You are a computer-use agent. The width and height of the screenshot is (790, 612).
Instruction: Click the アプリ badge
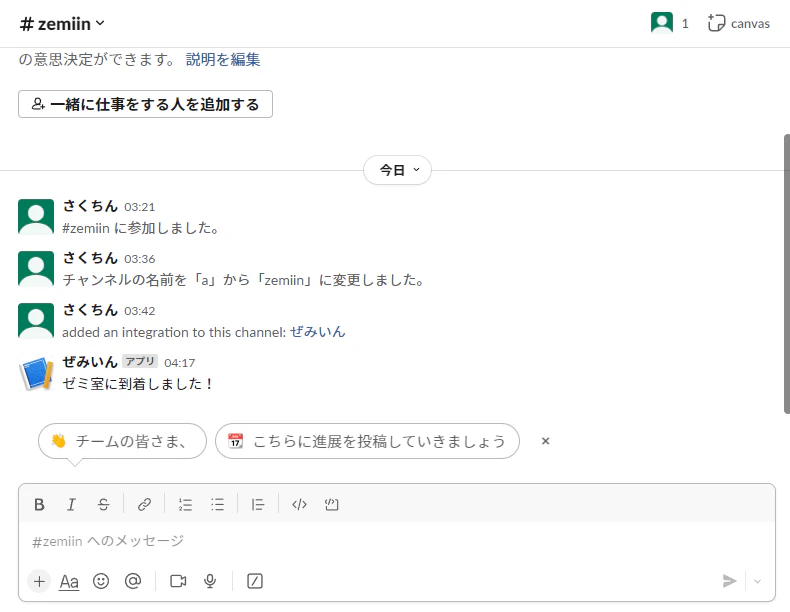(140, 362)
